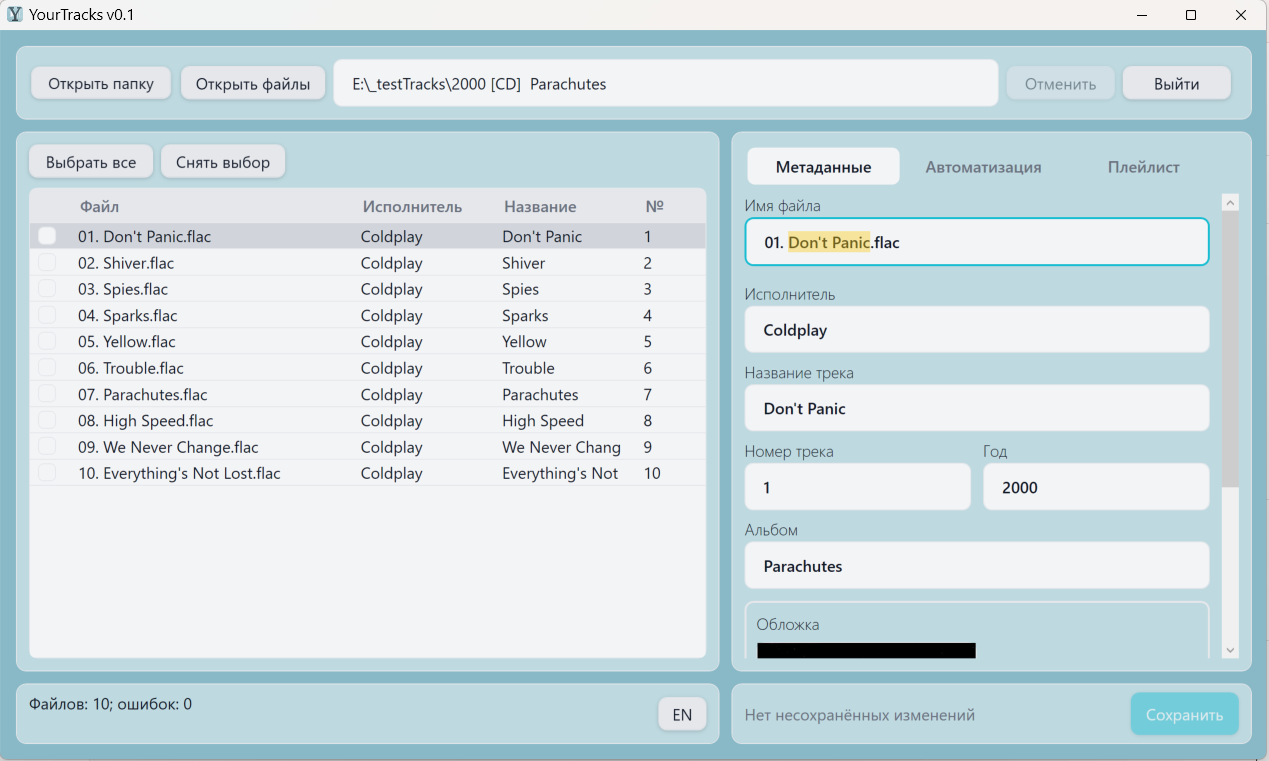This screenshot has width=1269, height=761.
Task: Click the status text Файлов: 10; ошибок: 0
Action: (x=110, y=704)
